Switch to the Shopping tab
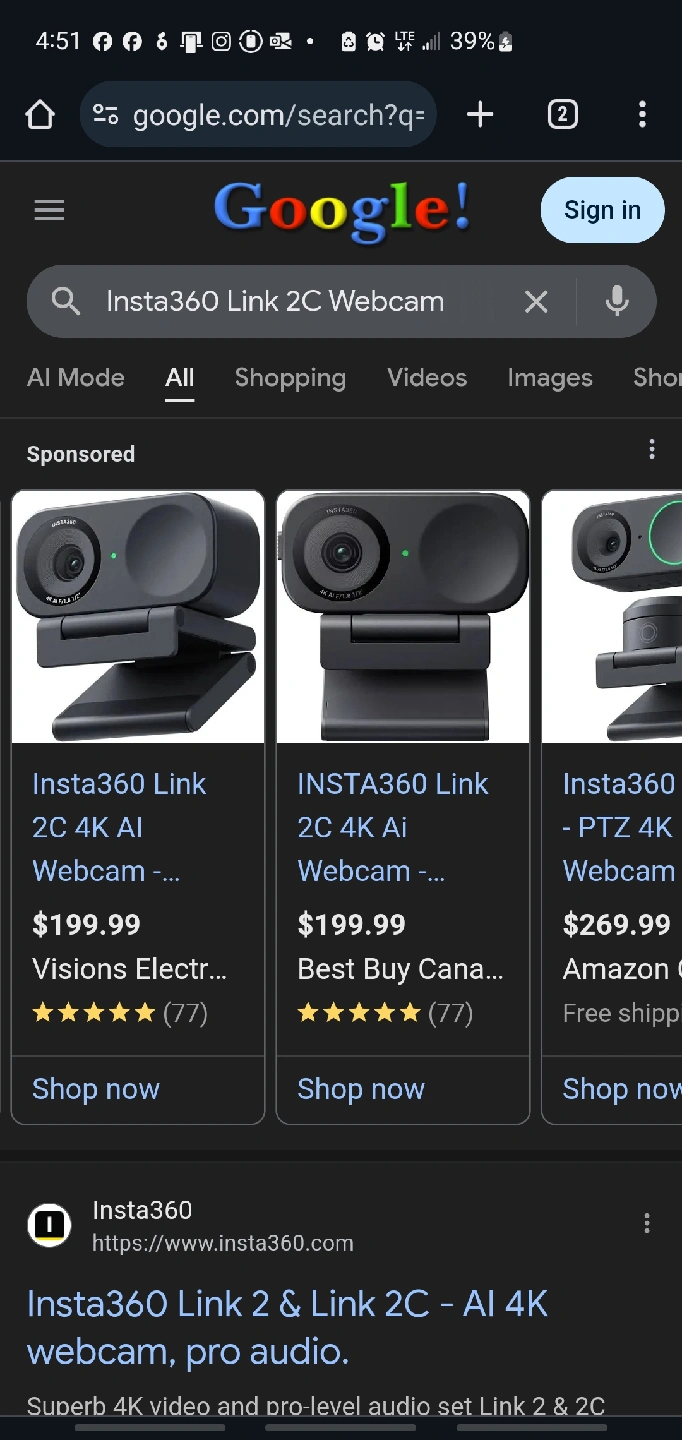 tap(290, 378)
